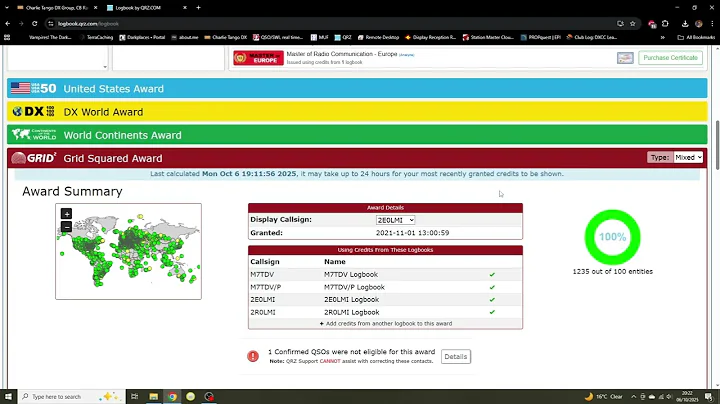Screen dimensions: 720x404
Task: Click the granted date 2021-11-01 13:00:59
Action: [412, 233]
